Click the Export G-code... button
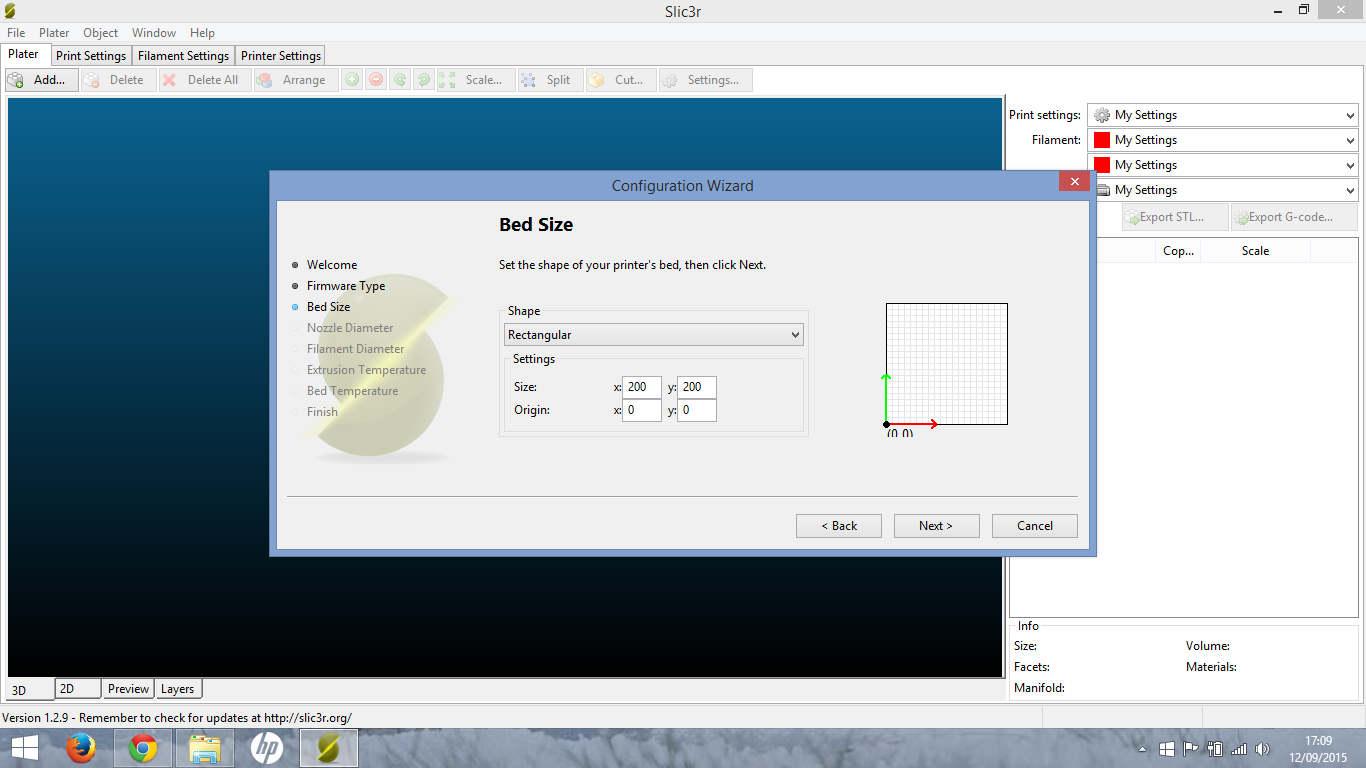Screen dimensions: 1366x768 [x=1294, y=217]
